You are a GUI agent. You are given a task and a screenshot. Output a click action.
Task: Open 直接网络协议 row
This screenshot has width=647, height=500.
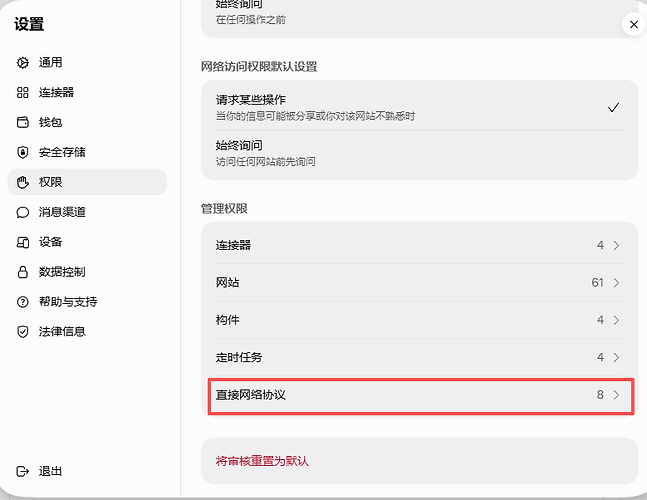(420, 396)
